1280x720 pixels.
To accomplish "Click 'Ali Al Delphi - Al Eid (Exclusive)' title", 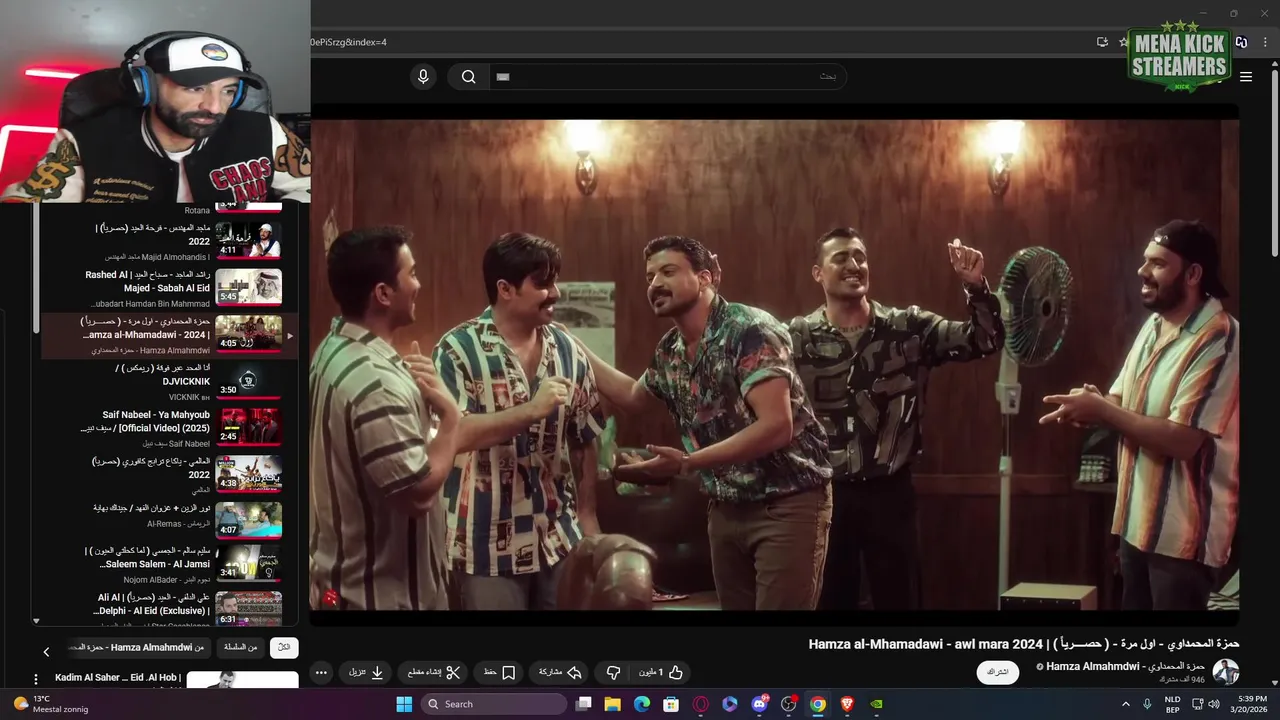I will coord(153,604).
